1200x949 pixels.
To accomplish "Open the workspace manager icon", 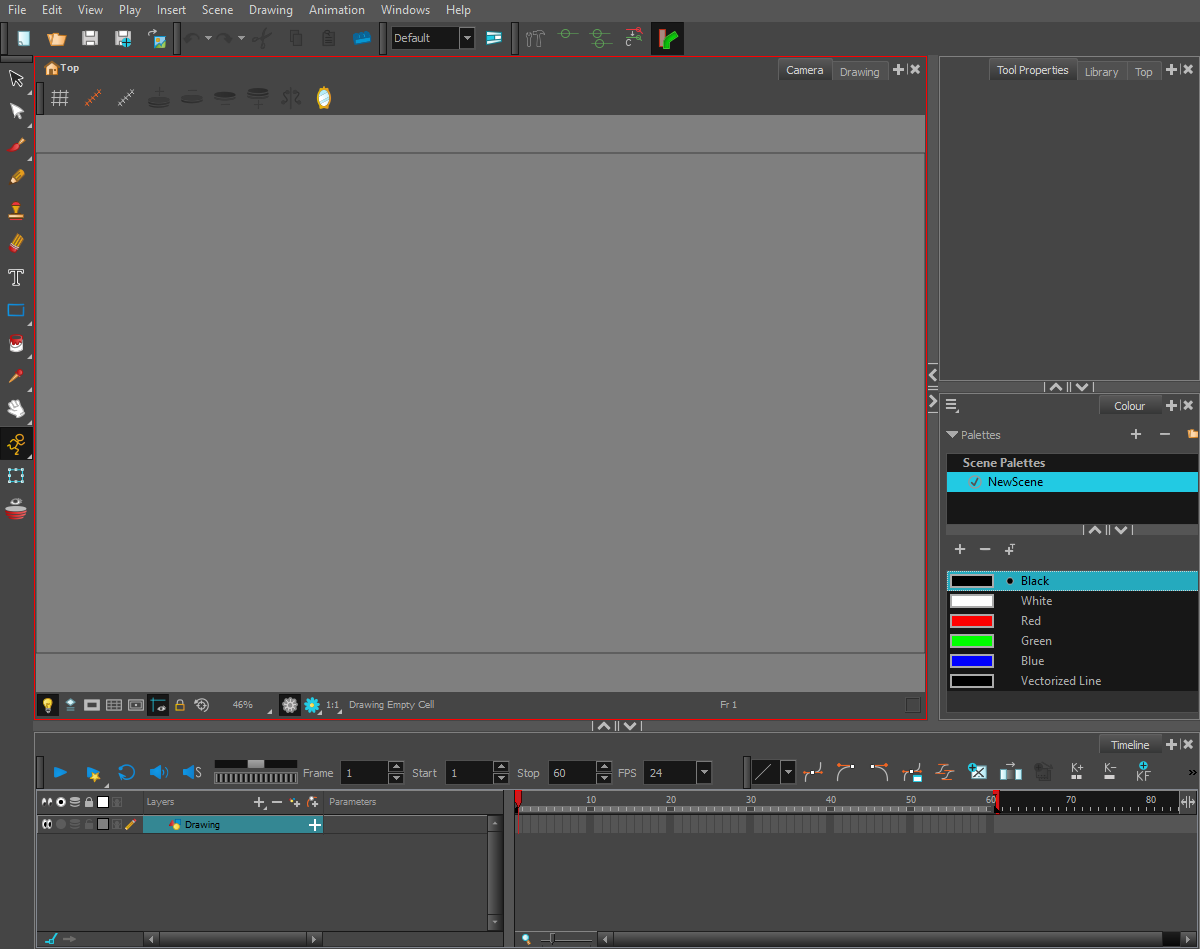I will pos(494,38).
